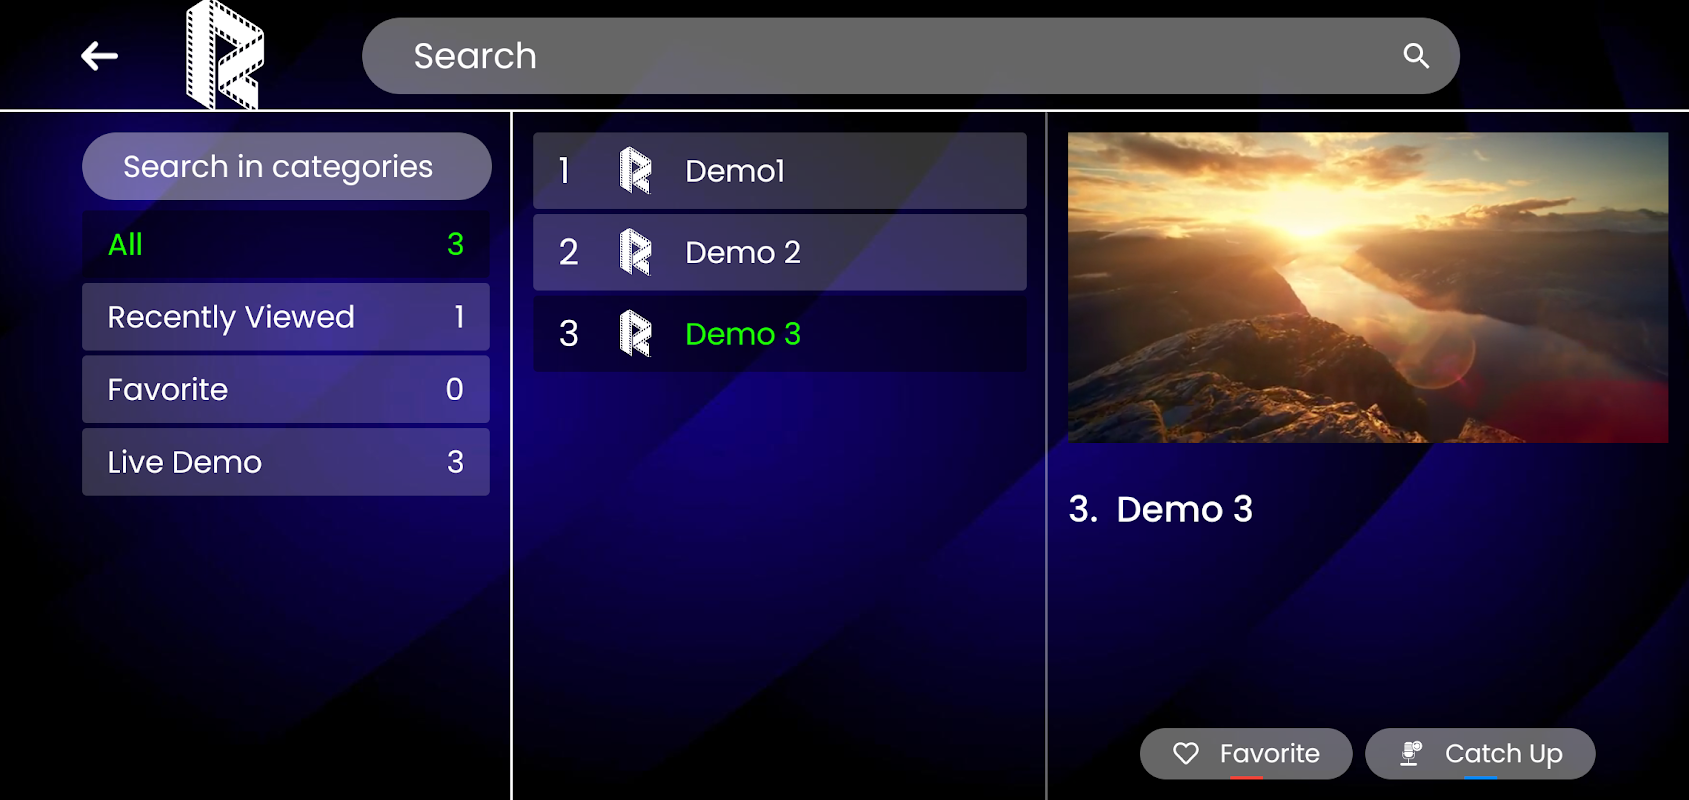Image resolution: width=1689 pixels, height=800 pixels.
Task: Click channel number 1 in the list
Action: pyautogui.click(x=564, y=171)
